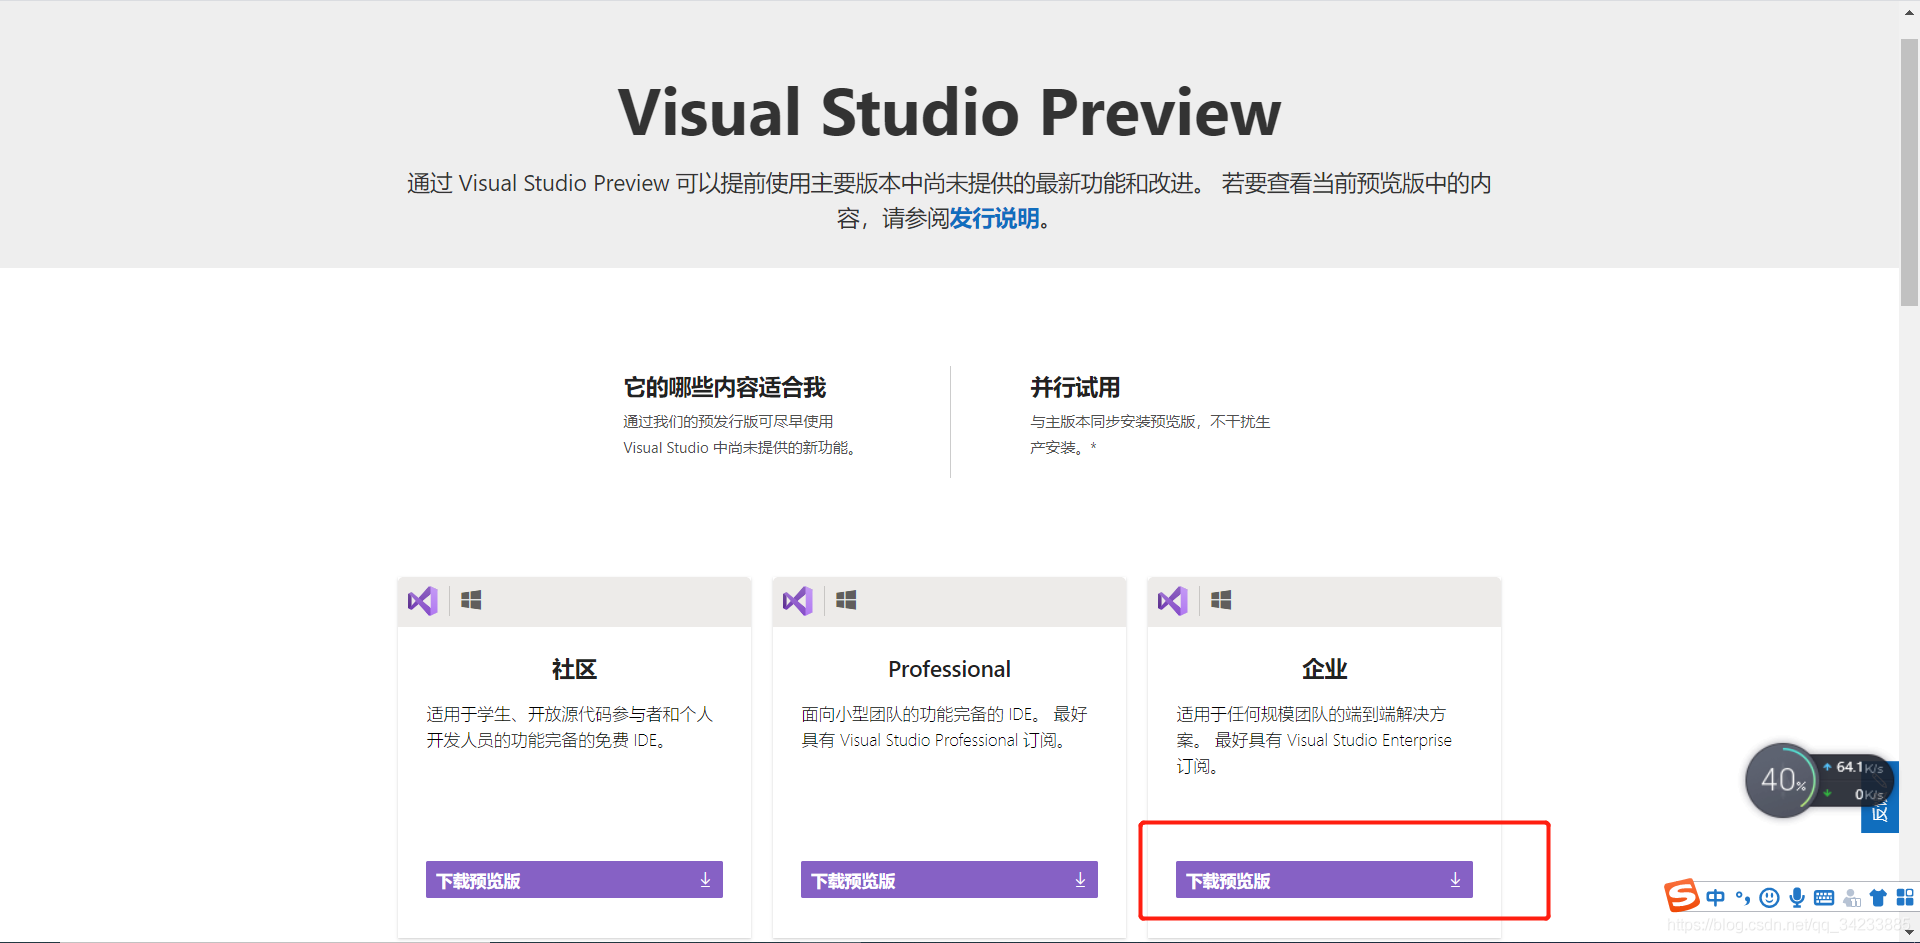Click the Windows logo on the 社区 card

471,600
